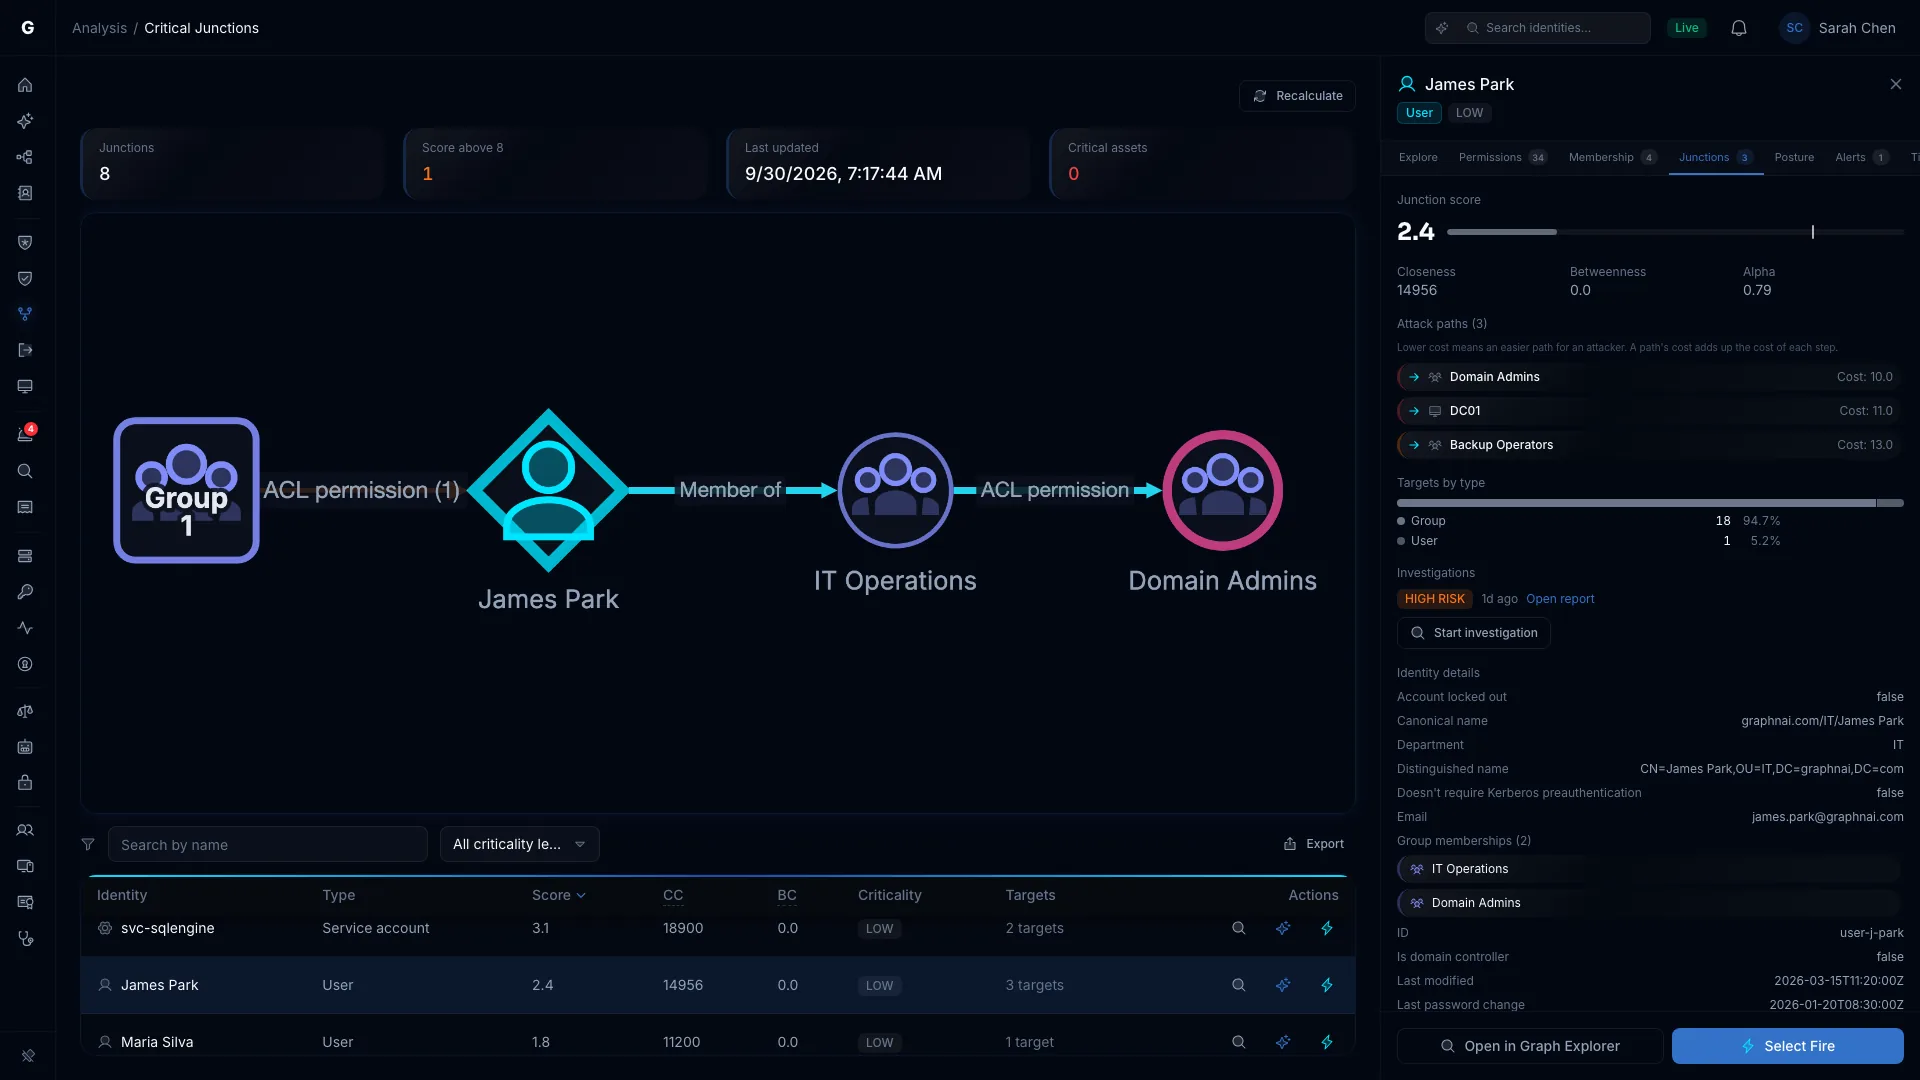Switch to the Permissions tab
Screen dimensions: 1920x1080
(1502, 157)
